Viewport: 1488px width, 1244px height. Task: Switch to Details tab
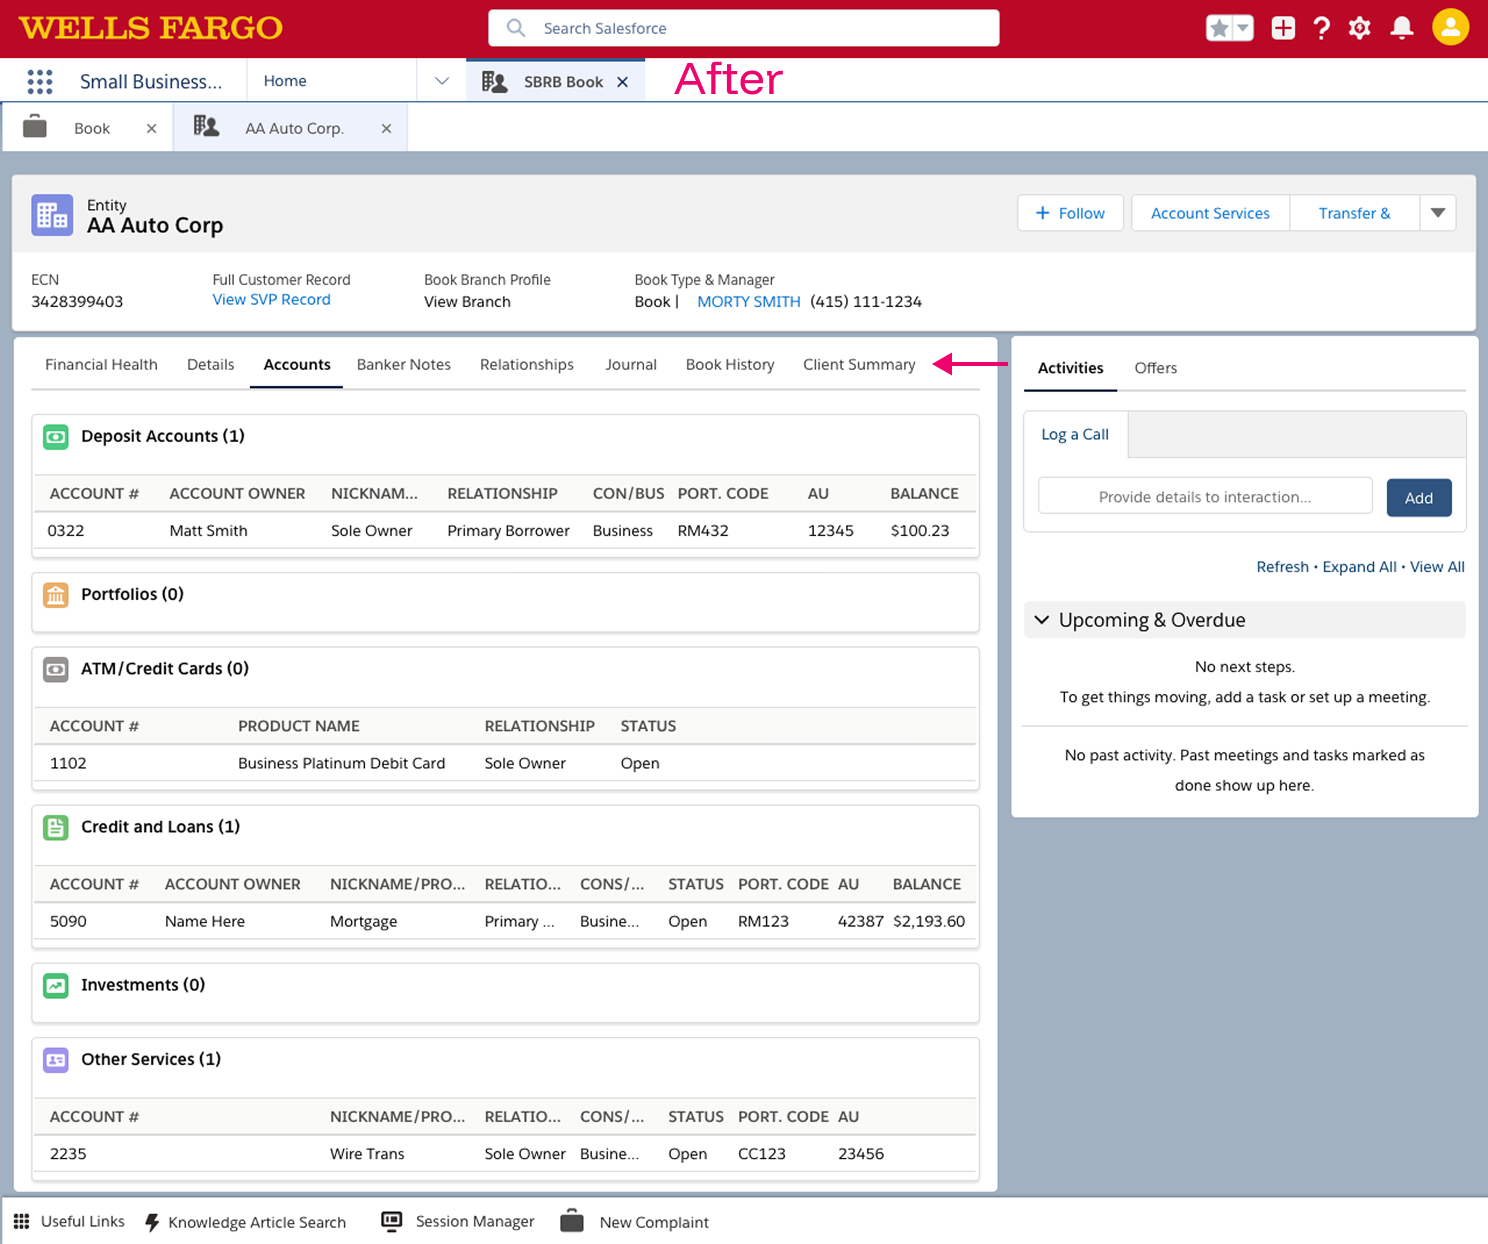point(210,364)
